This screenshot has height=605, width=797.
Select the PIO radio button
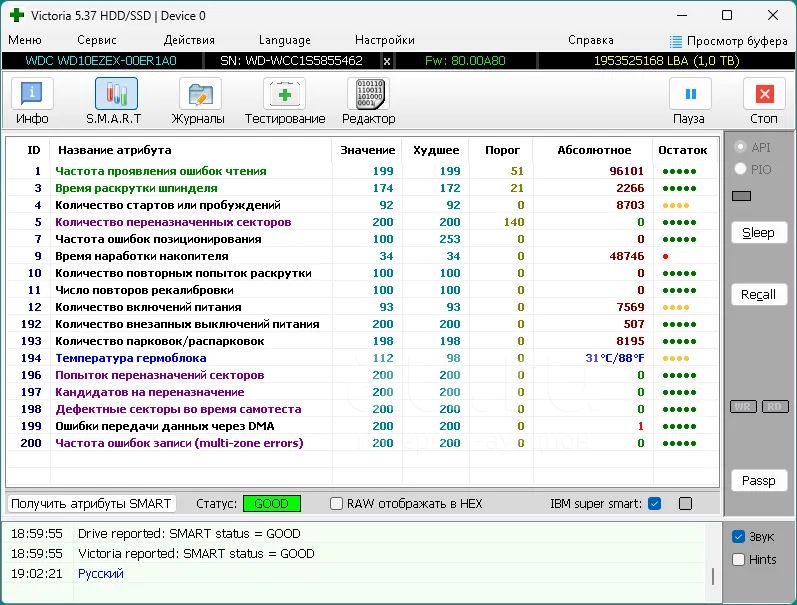coord(741,168)
